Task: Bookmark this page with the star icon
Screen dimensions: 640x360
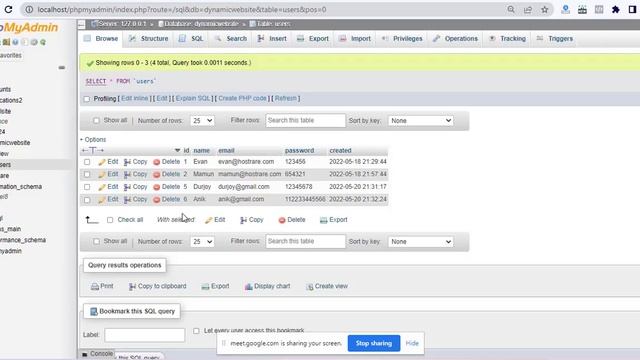Action: coord(544,9)
